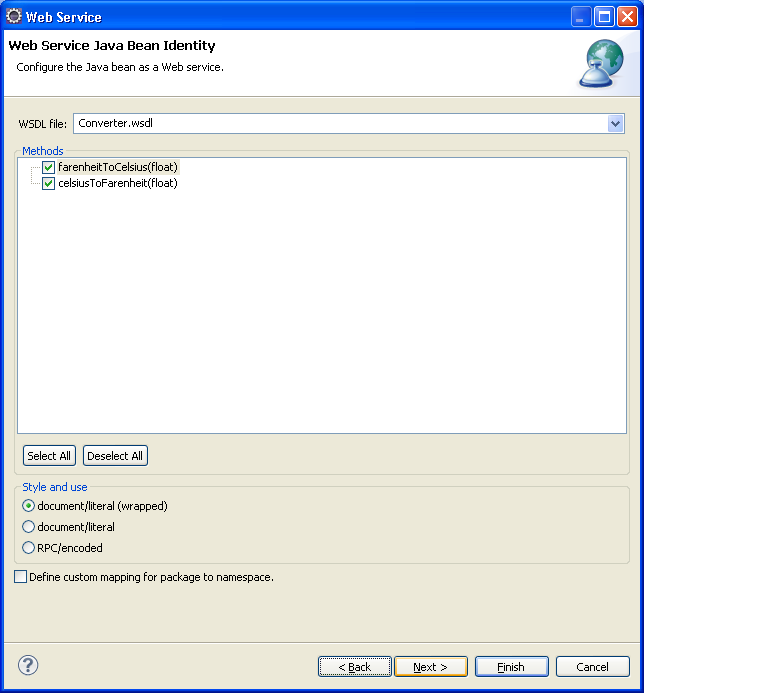Viewport: 762px width, 693px height.
Task: Choose the document/literal radio button
Action: tap(29, 527)
